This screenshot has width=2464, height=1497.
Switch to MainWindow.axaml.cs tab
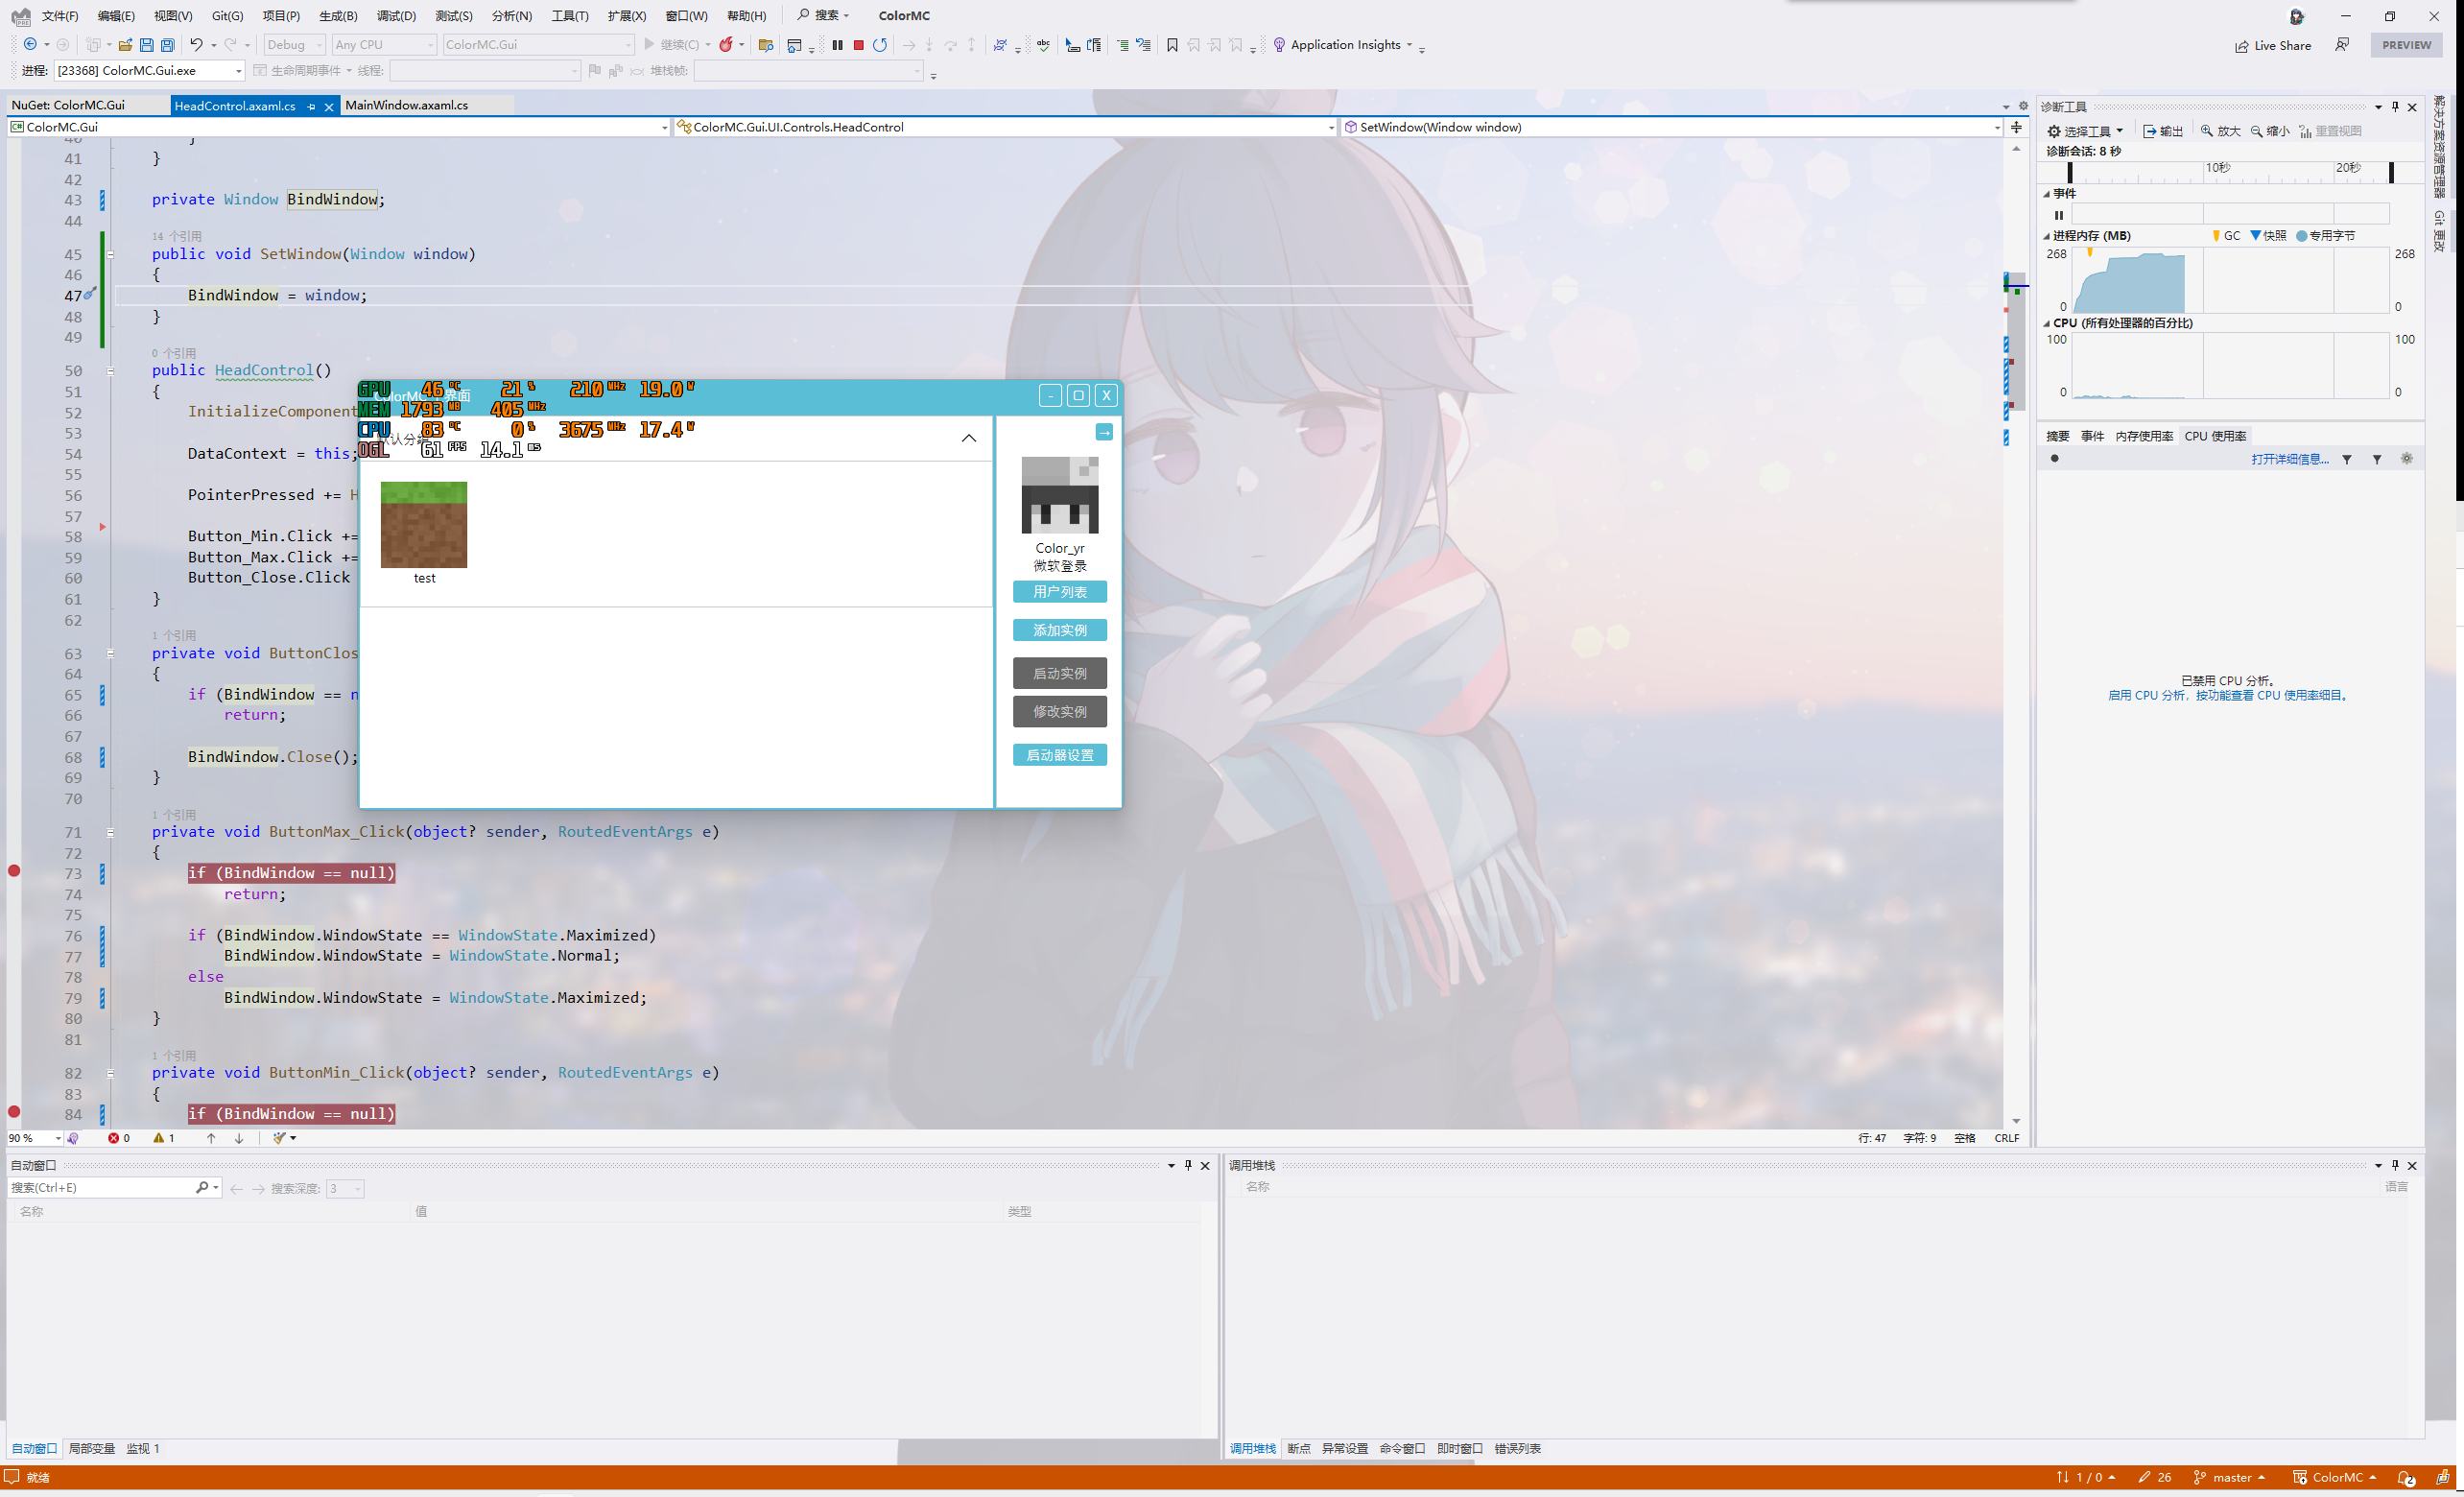click(406, 105)
